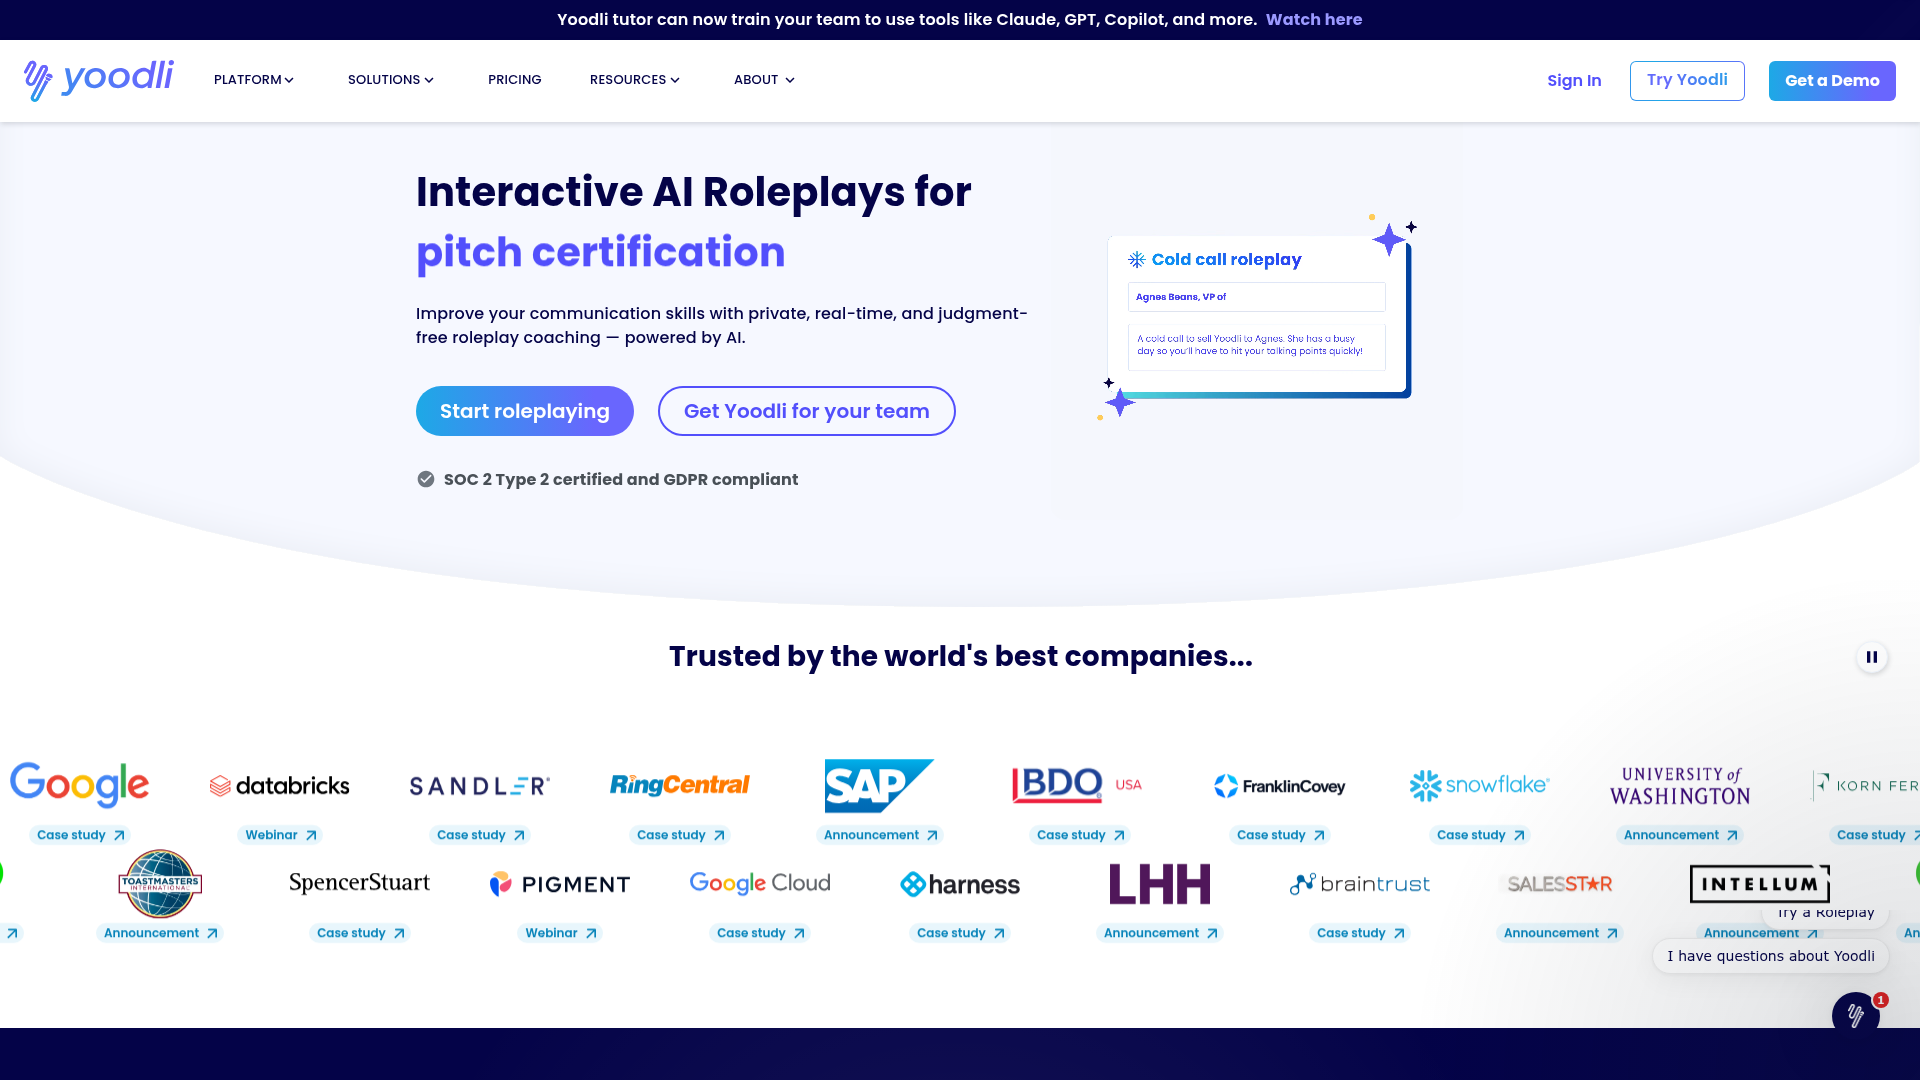The width and height of the screenshot is (1920, 1080).
Task: Click the Snowflake logo
Action: click(x=1480, y=785)
